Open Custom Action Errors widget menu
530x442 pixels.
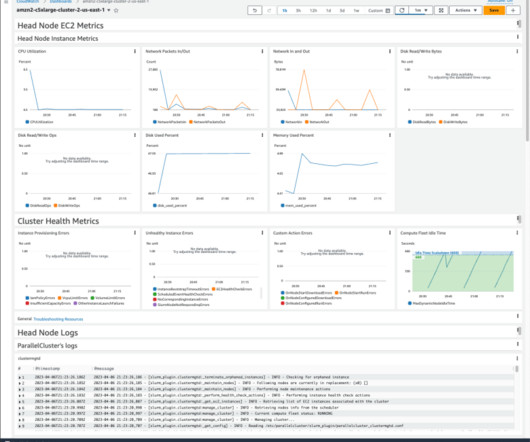pos(390,233)
